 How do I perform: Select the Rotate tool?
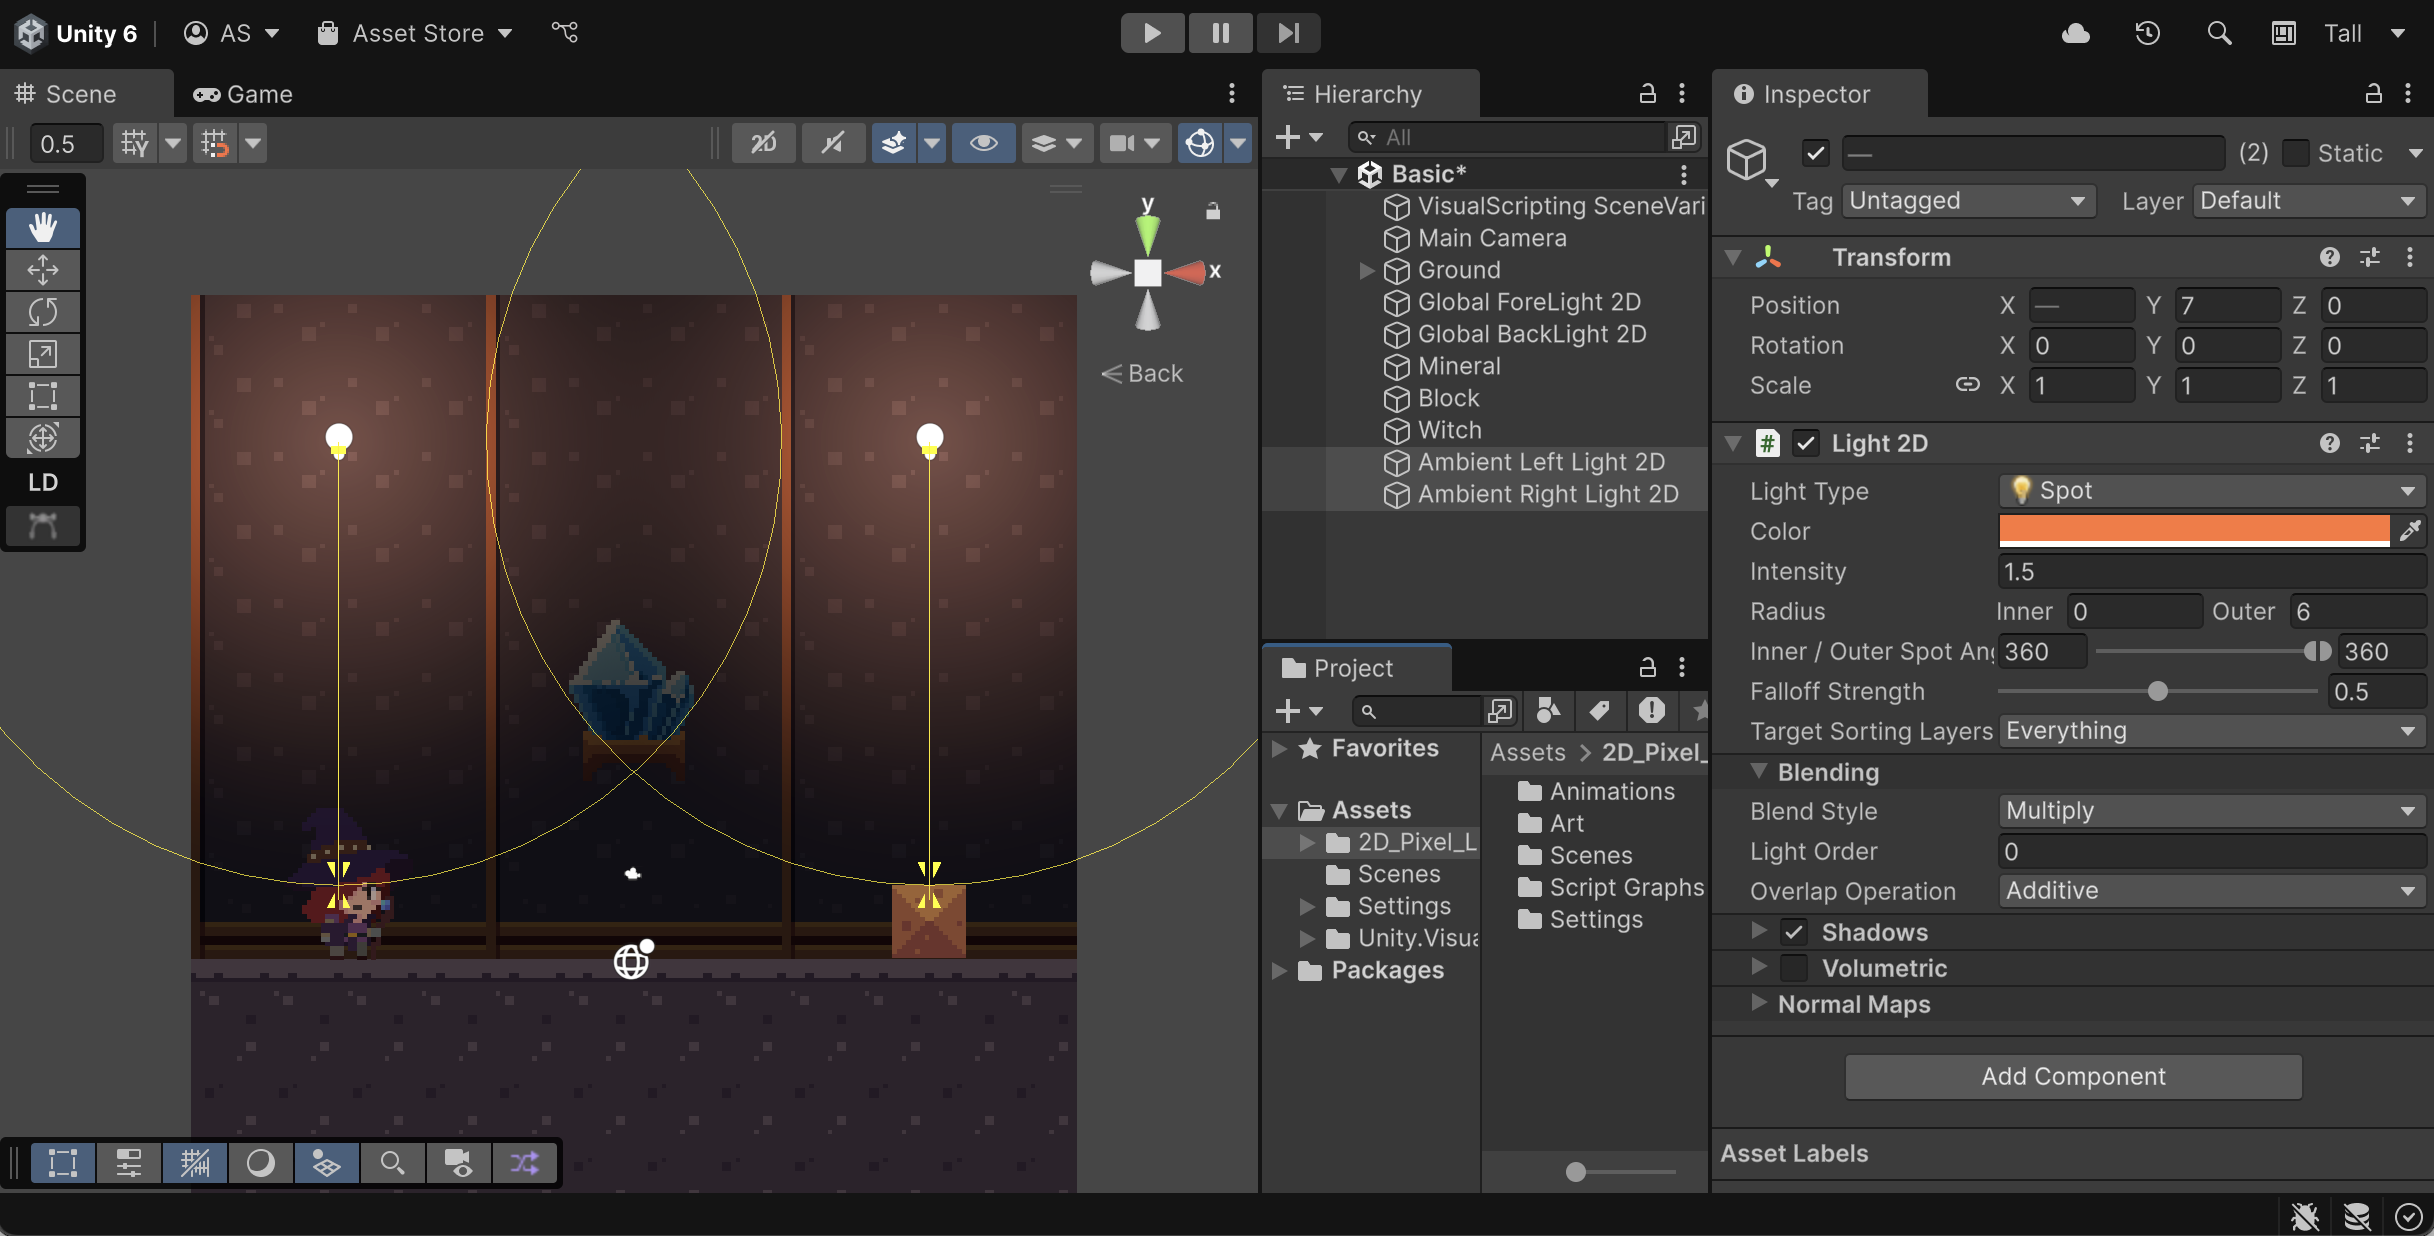pyautogui.click(x=43, y=312)
